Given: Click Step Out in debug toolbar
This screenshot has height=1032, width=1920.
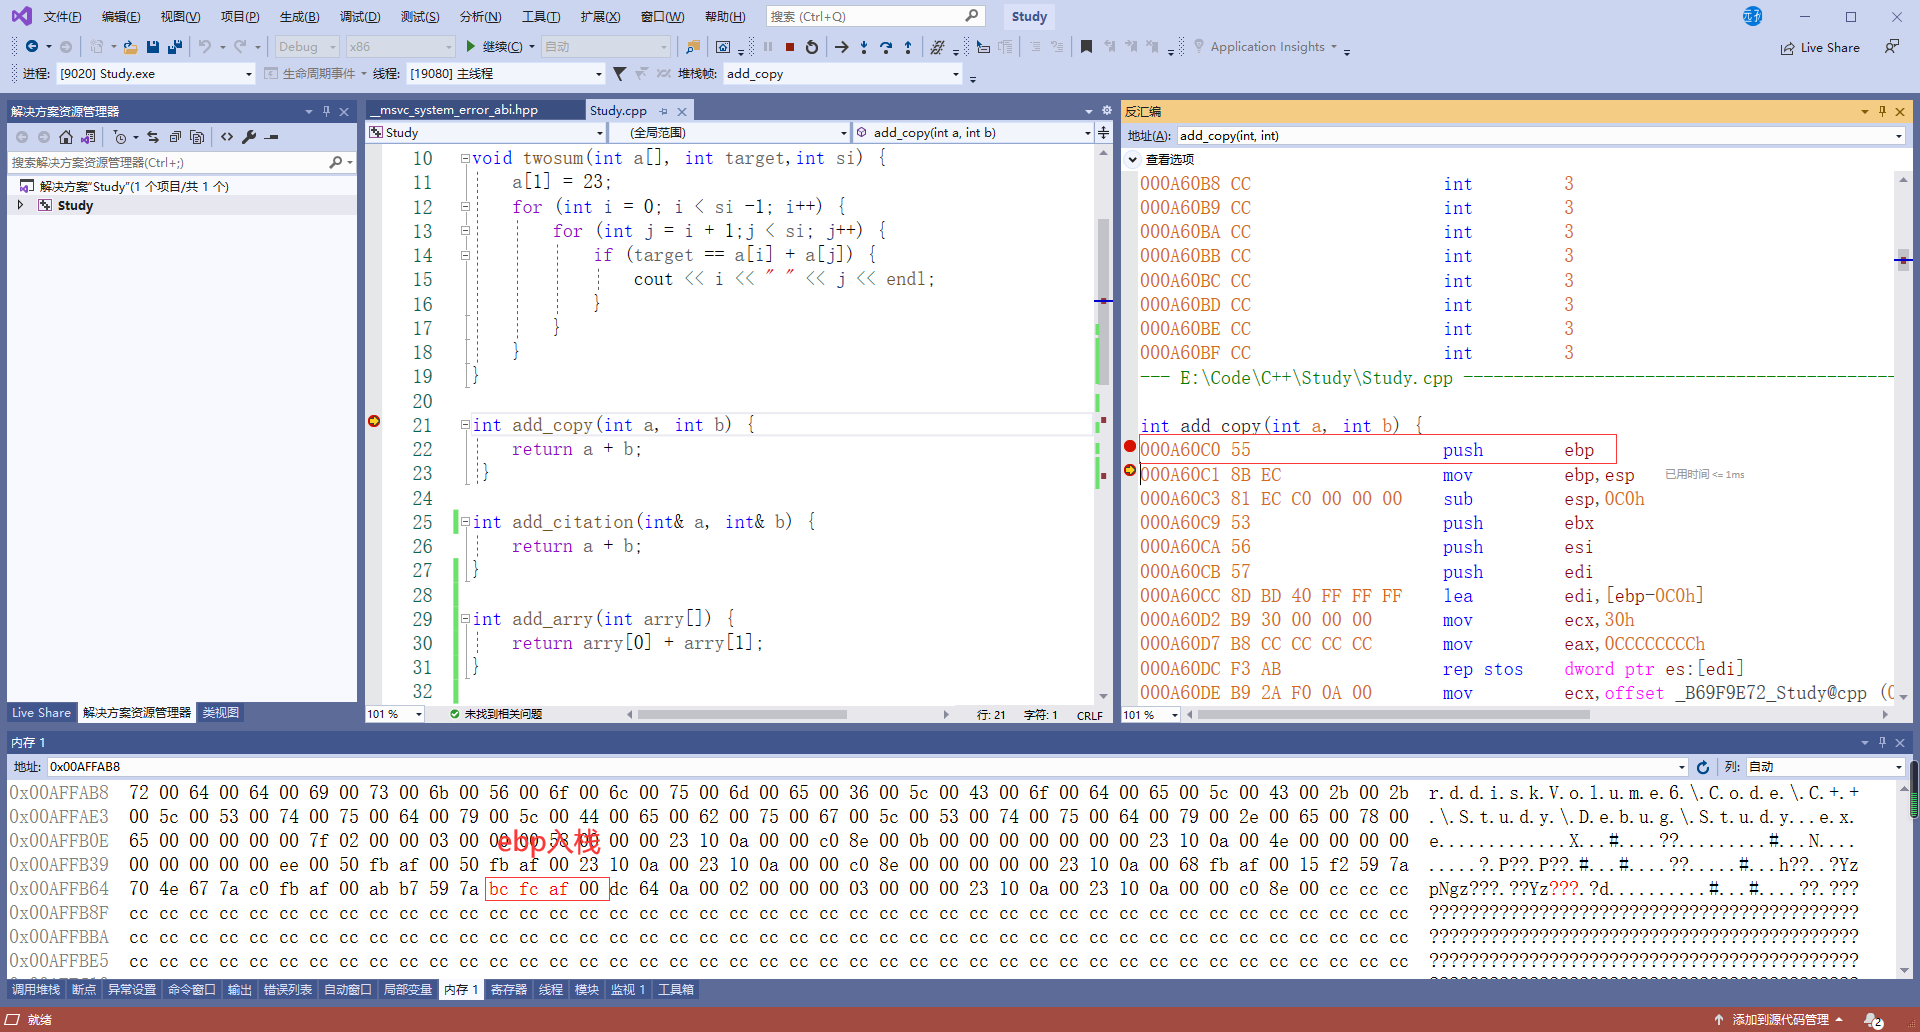Looking at the screenshot, I should point(908,47).
